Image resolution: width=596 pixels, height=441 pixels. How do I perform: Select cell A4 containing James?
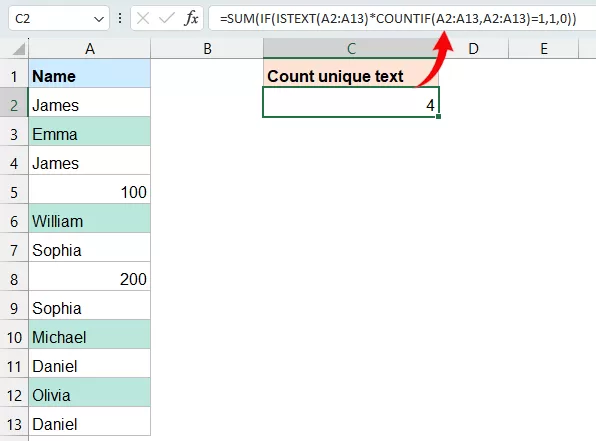pos(90,161)
